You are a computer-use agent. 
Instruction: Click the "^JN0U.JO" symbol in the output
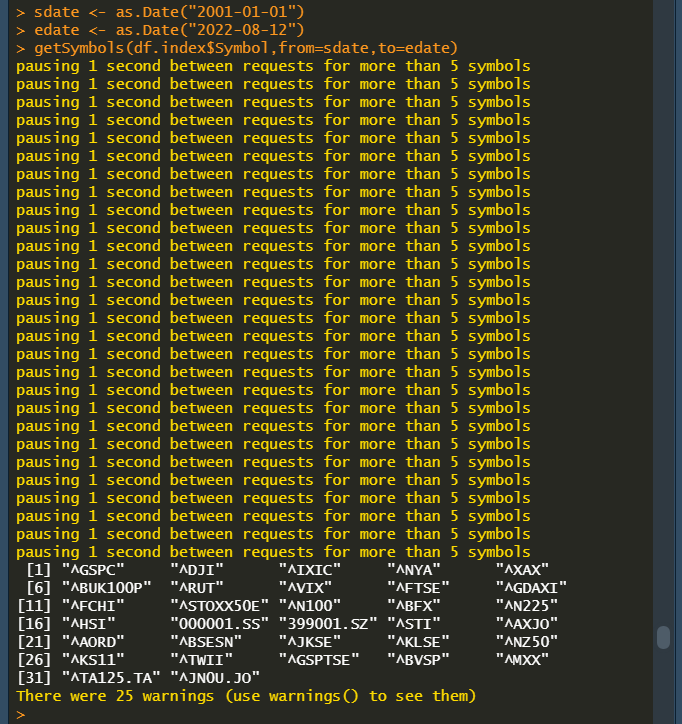[214, 677]
